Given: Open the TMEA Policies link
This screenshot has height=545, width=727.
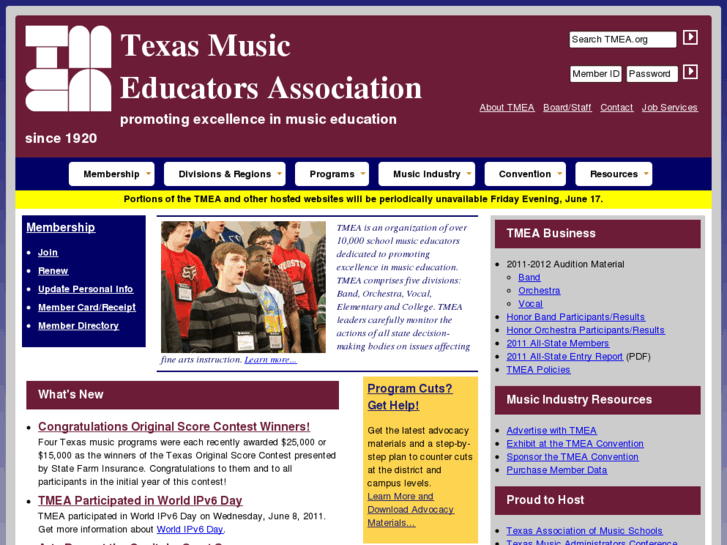Looking at the screenshot, I should click(x=538, y=370).
